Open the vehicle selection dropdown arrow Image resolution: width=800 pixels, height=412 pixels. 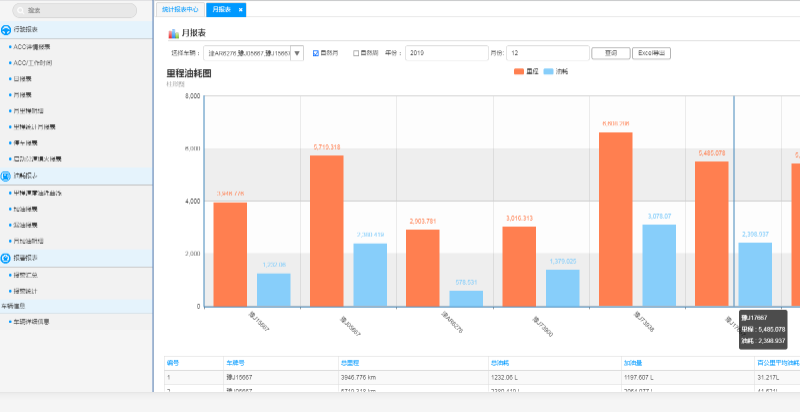[x=297, y=53]
